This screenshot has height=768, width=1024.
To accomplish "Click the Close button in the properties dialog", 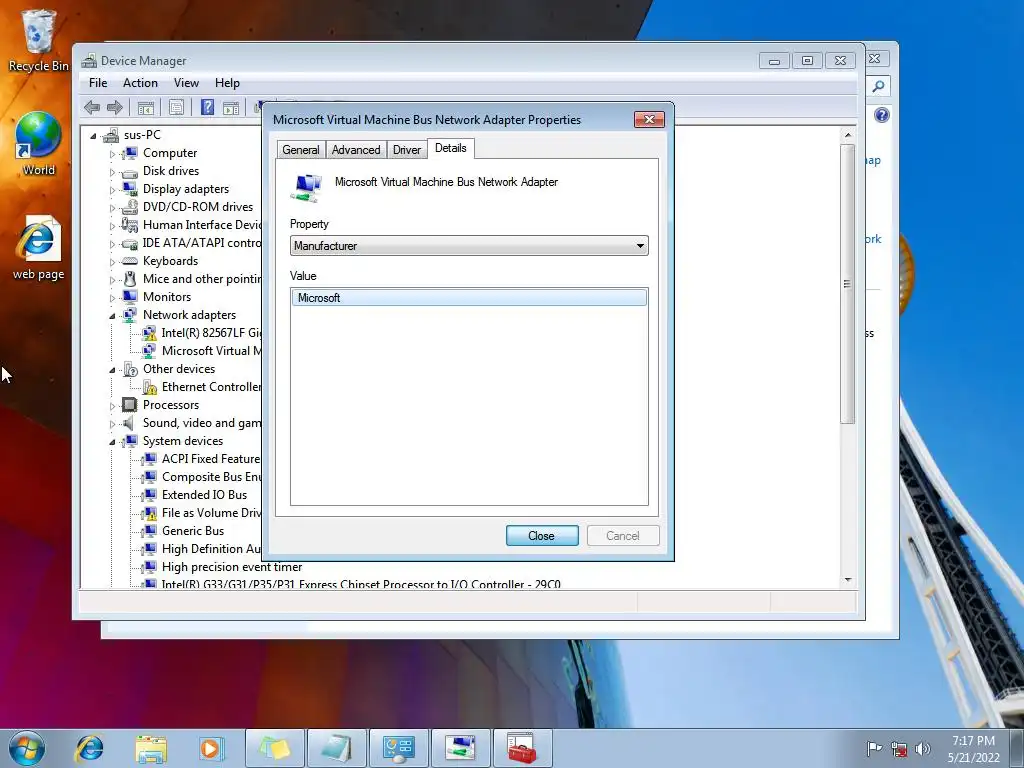I will (x=541, y=536).
